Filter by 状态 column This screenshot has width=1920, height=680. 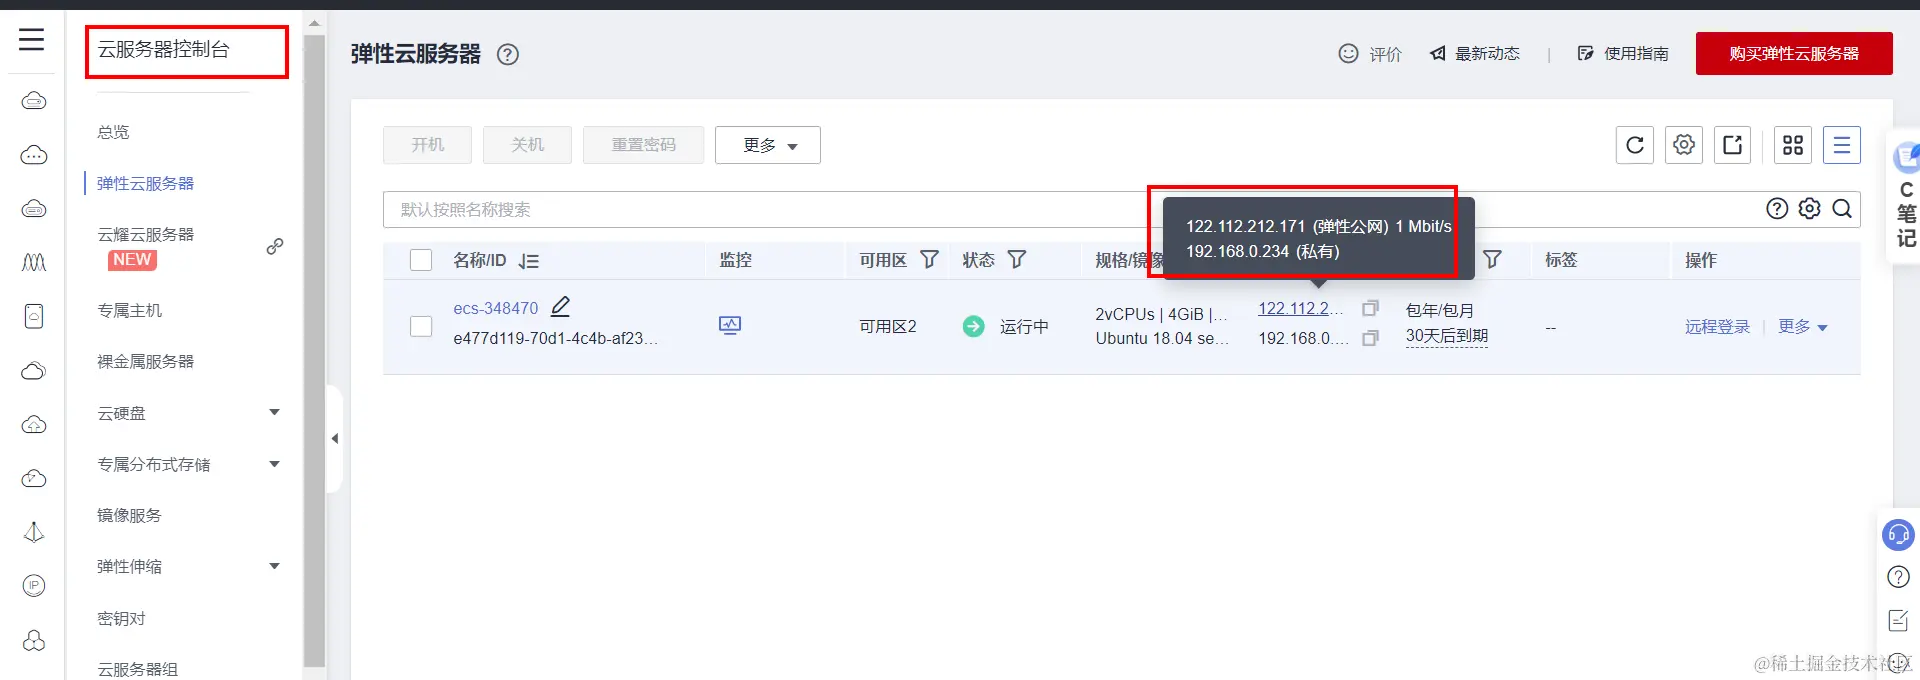pyautogui.click(x=1017, y=260)
